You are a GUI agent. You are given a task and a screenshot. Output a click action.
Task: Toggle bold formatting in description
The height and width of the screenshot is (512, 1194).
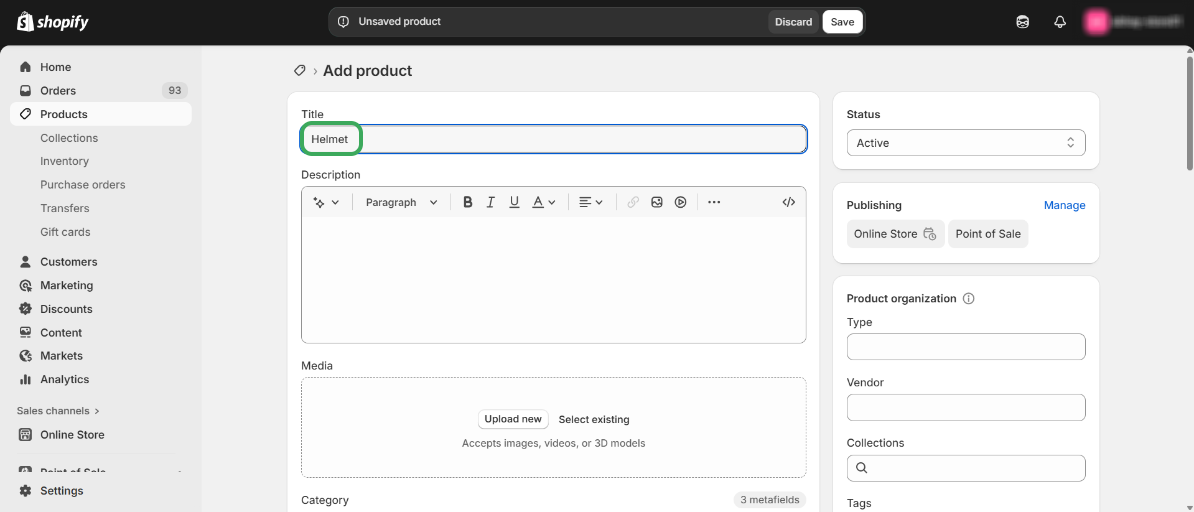467,202
